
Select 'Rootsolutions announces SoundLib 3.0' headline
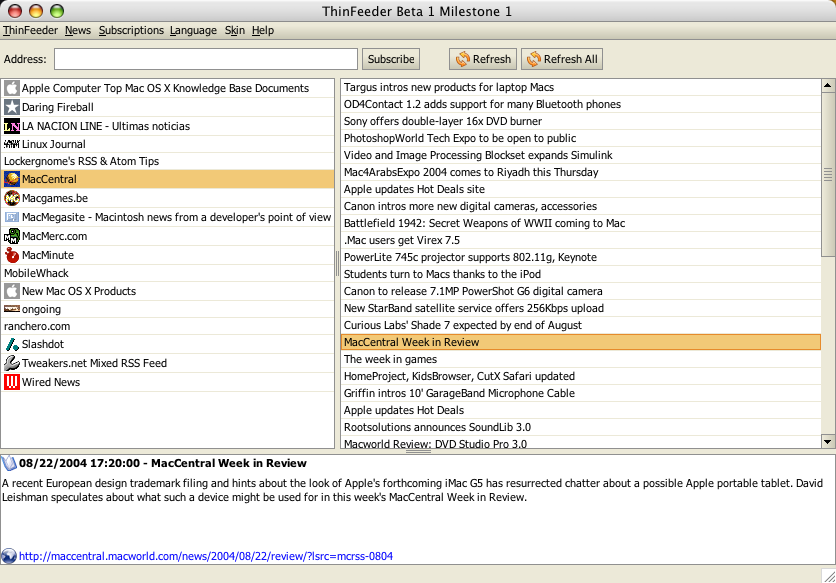click(x=581, y=427)
